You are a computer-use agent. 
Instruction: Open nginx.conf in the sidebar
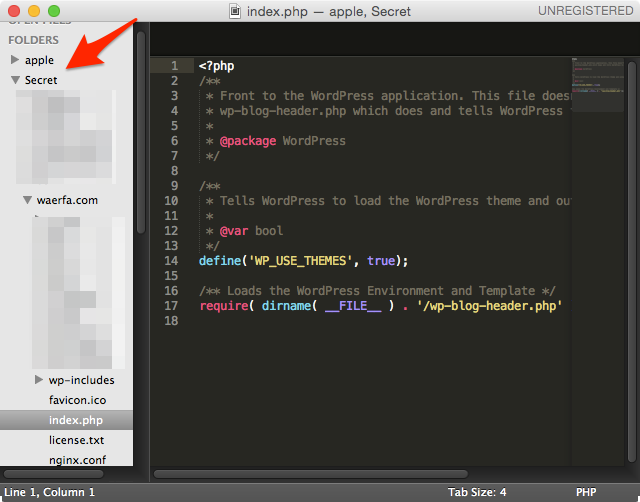click(x=78, y=460)
